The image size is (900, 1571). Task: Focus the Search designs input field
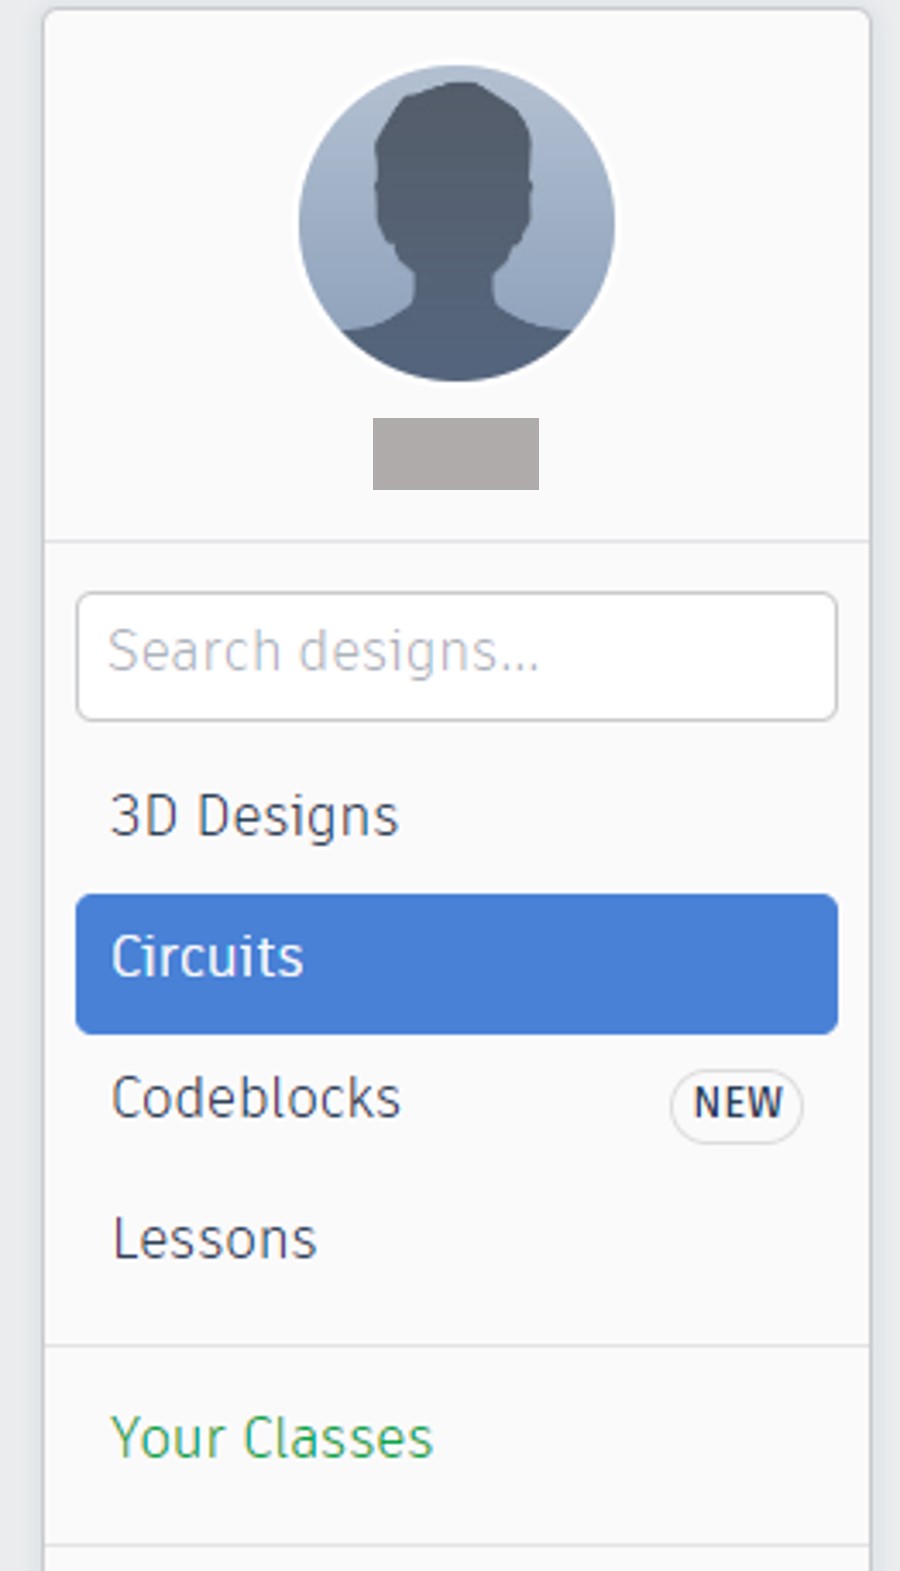click(457, 656)
